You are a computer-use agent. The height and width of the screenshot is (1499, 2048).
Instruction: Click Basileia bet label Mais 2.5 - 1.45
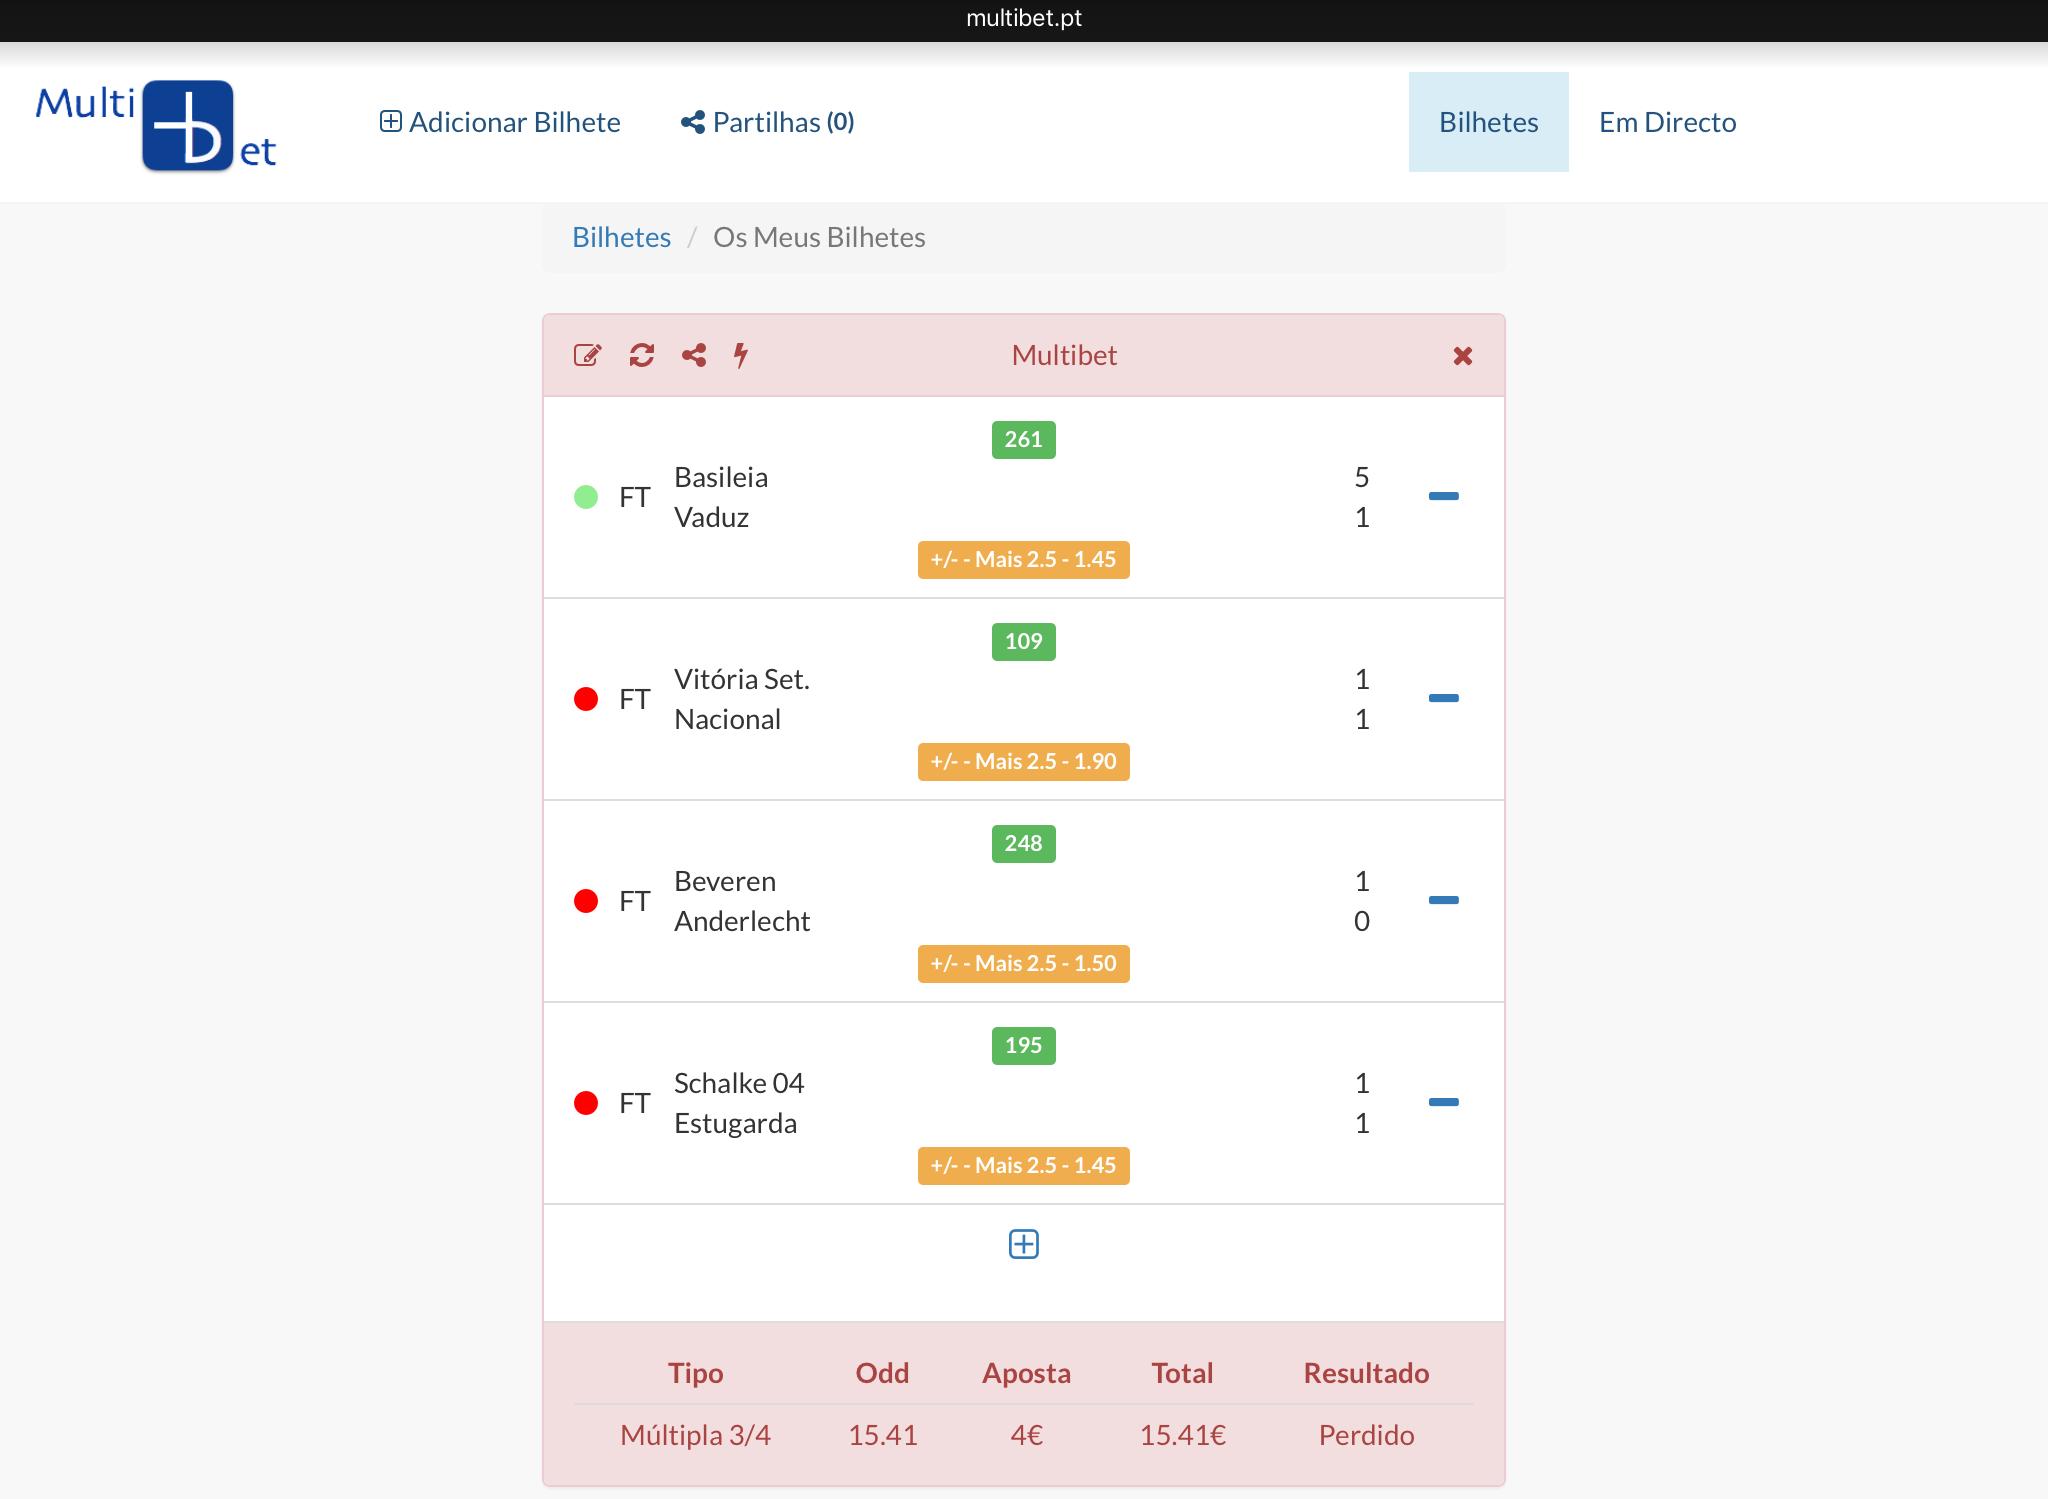[x=1023, y=560]
